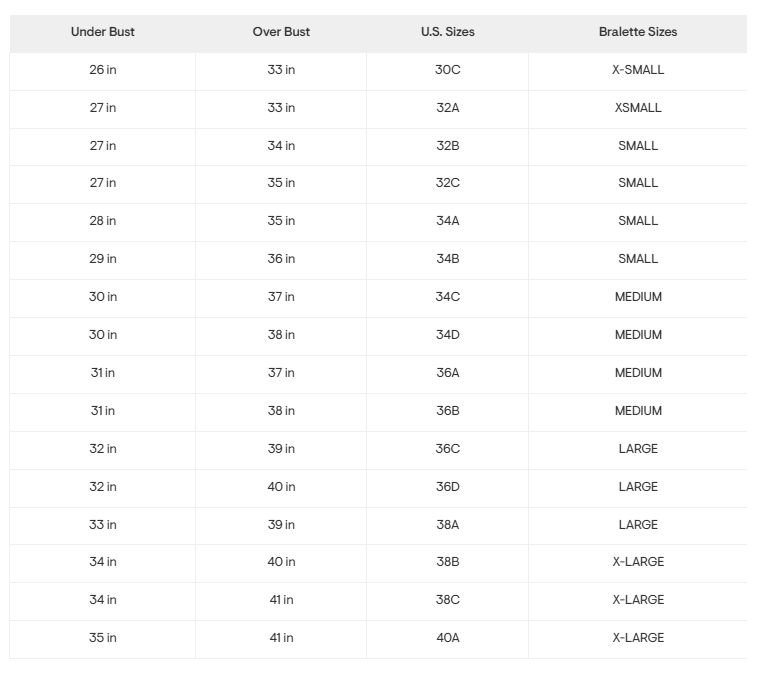Select the 36A size cell
The image size is (774, 674).
pos(447,373)
